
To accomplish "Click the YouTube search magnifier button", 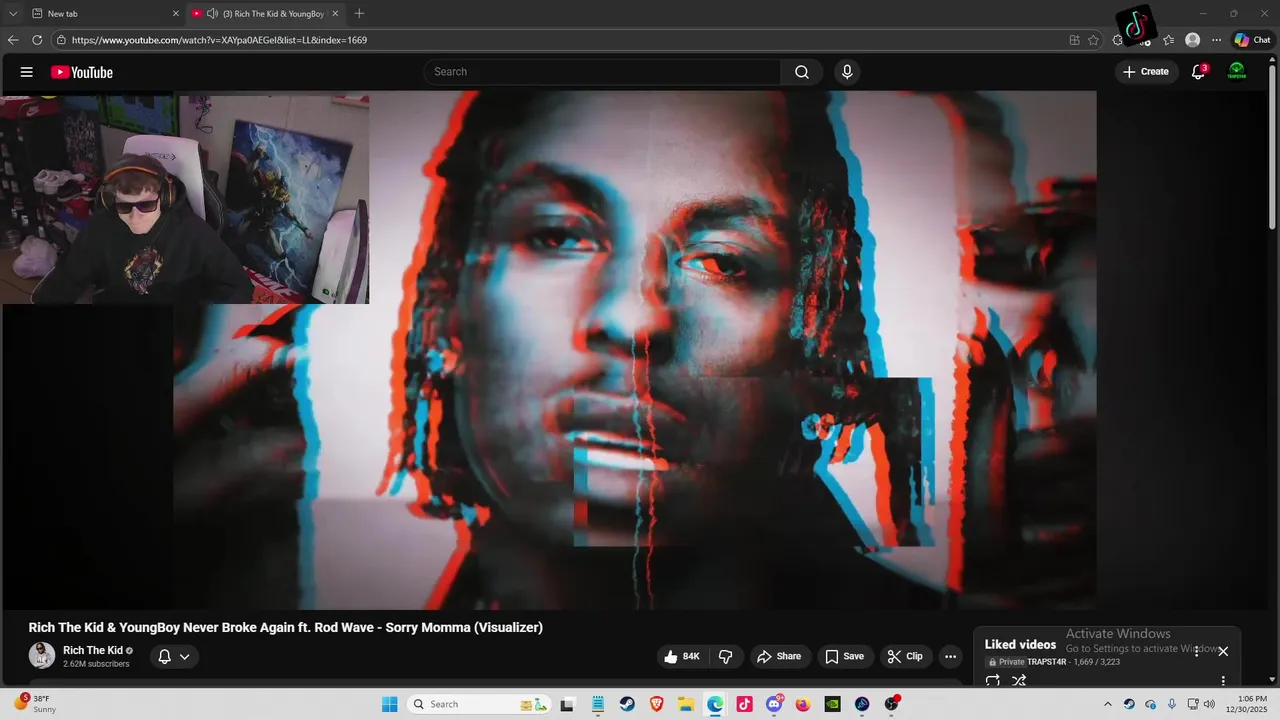I will click(801, 72).
